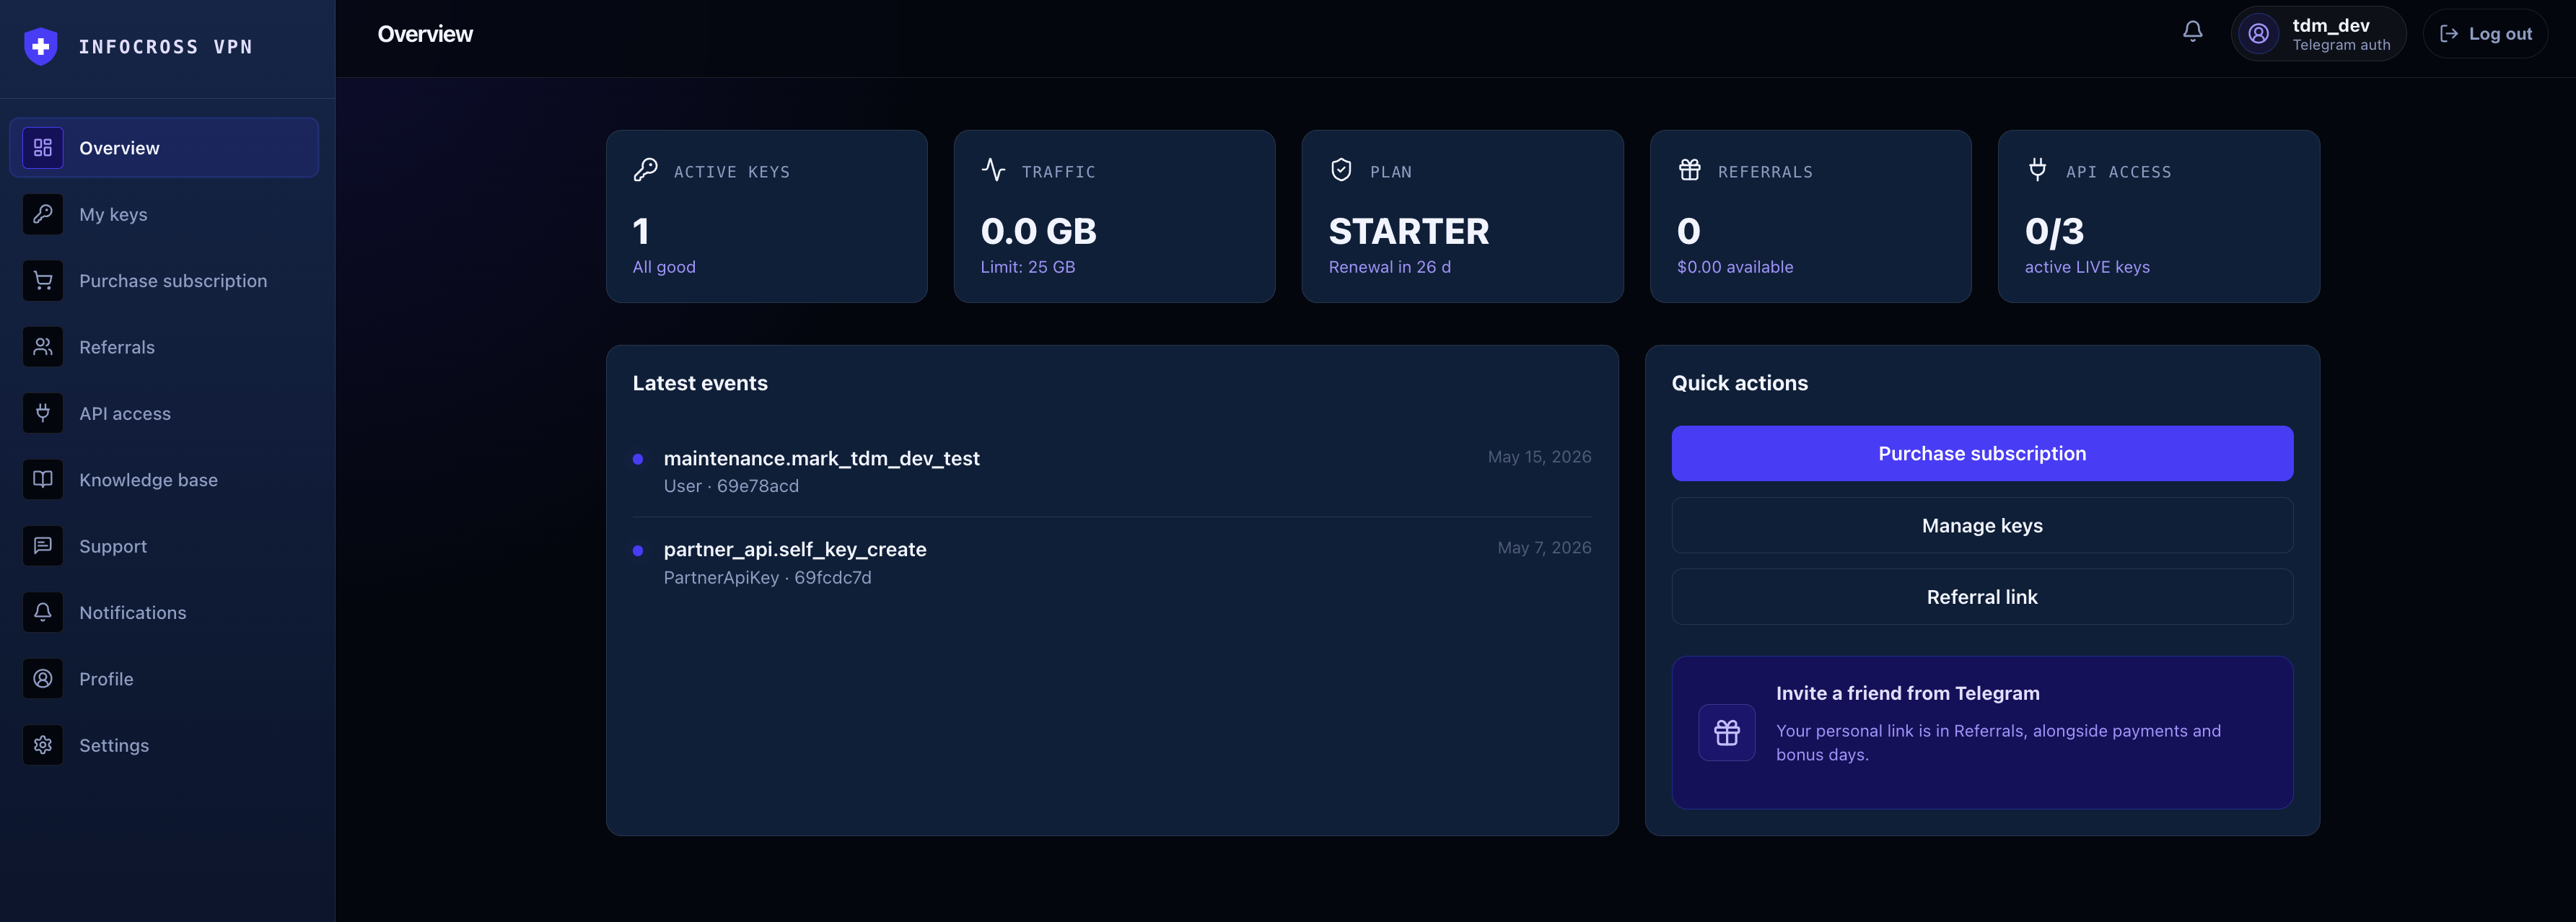Go to Support in the sidebar
The image size is (2576, 922).
coord(164,546)
